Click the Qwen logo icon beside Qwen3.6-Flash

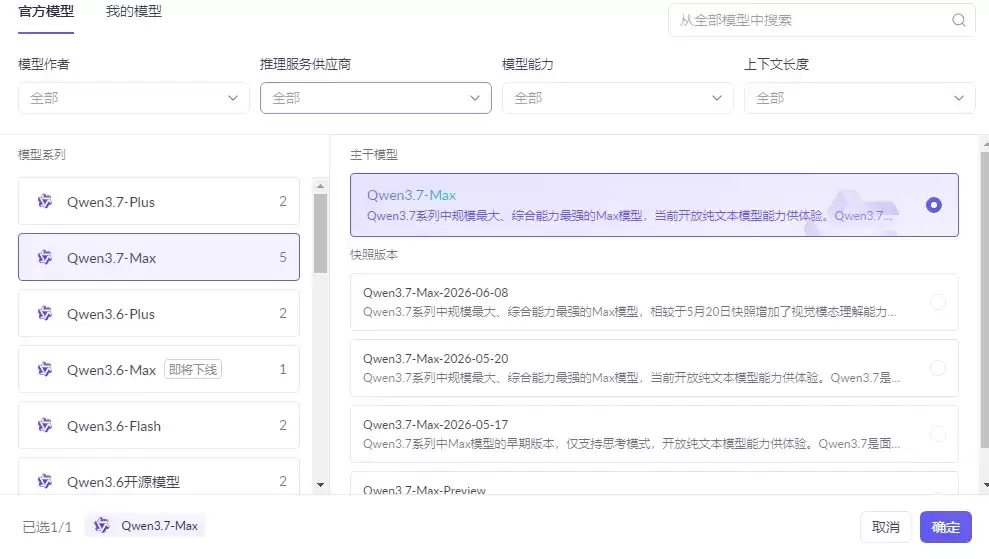[x=45, y=425]
